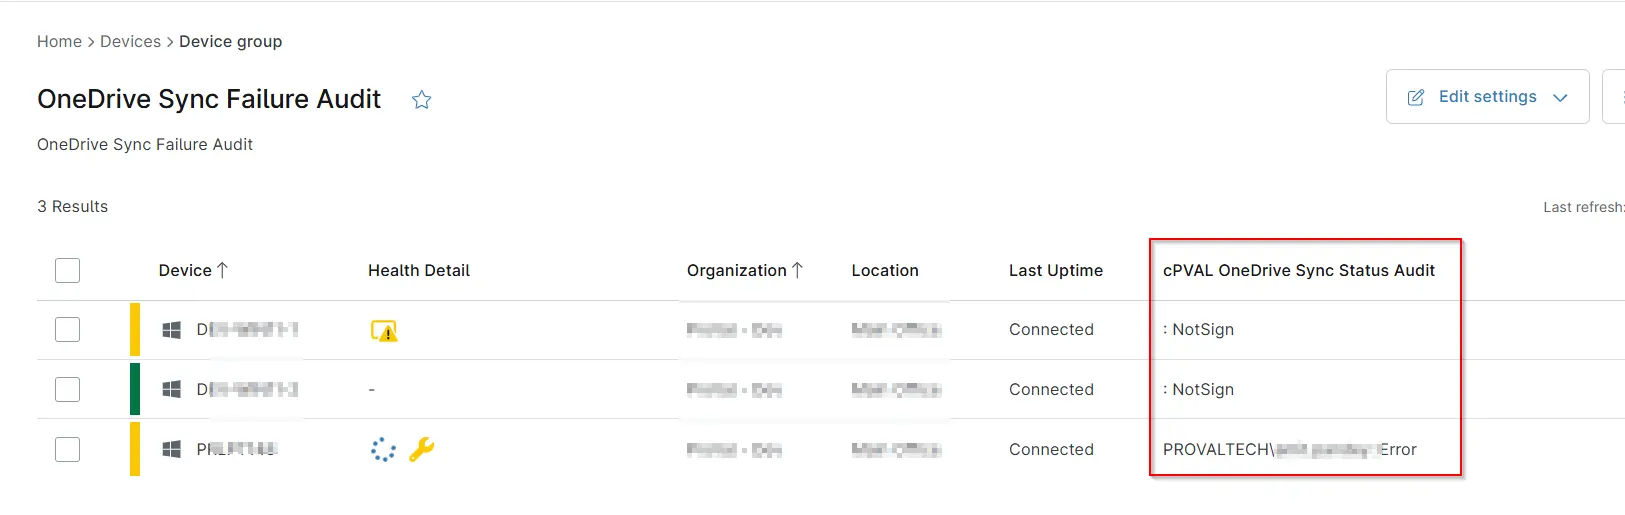Click the Health Detail column header
This screenshot has height=515, width=1625.
pyautogui.click(x=418, y=270)
